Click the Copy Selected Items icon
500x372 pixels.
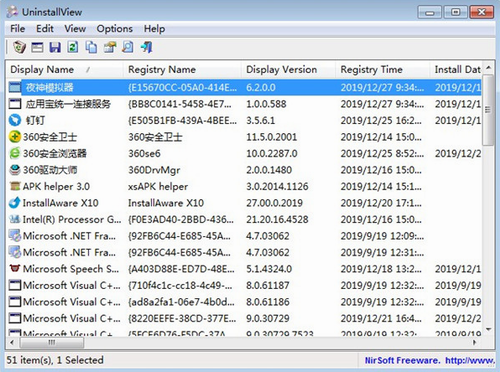pos(91,47)
